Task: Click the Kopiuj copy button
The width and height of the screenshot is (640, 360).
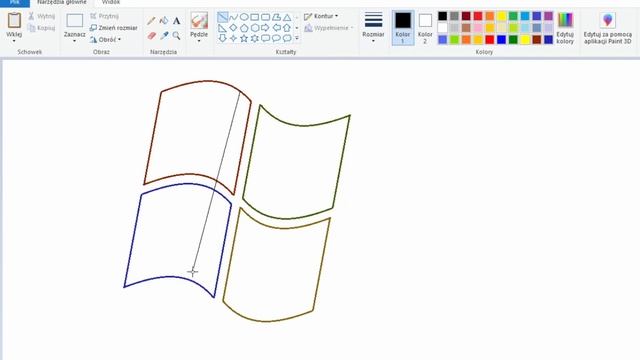Action: pyautogui.click(x=42, y=28)
